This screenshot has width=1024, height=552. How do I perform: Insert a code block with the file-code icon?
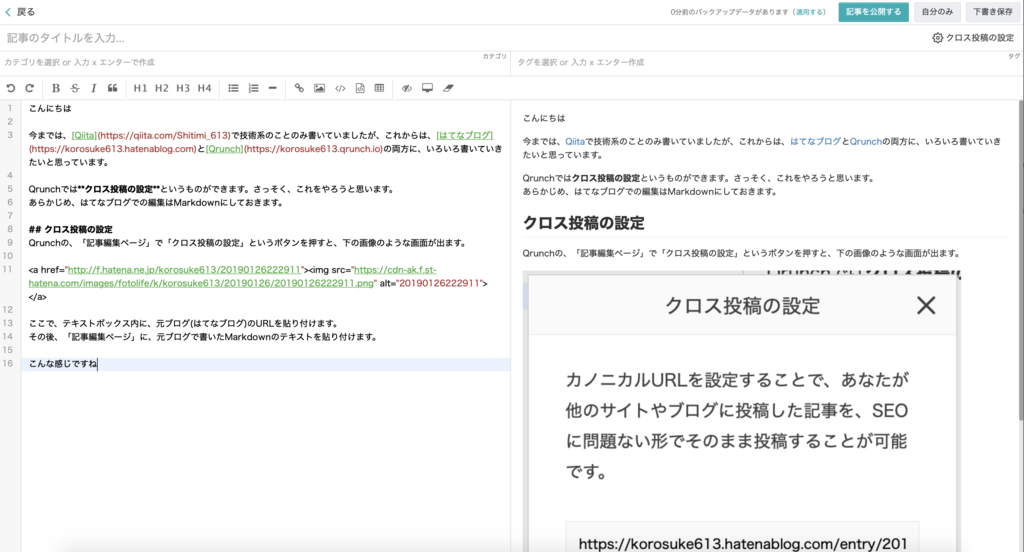[x=360, y=88]
